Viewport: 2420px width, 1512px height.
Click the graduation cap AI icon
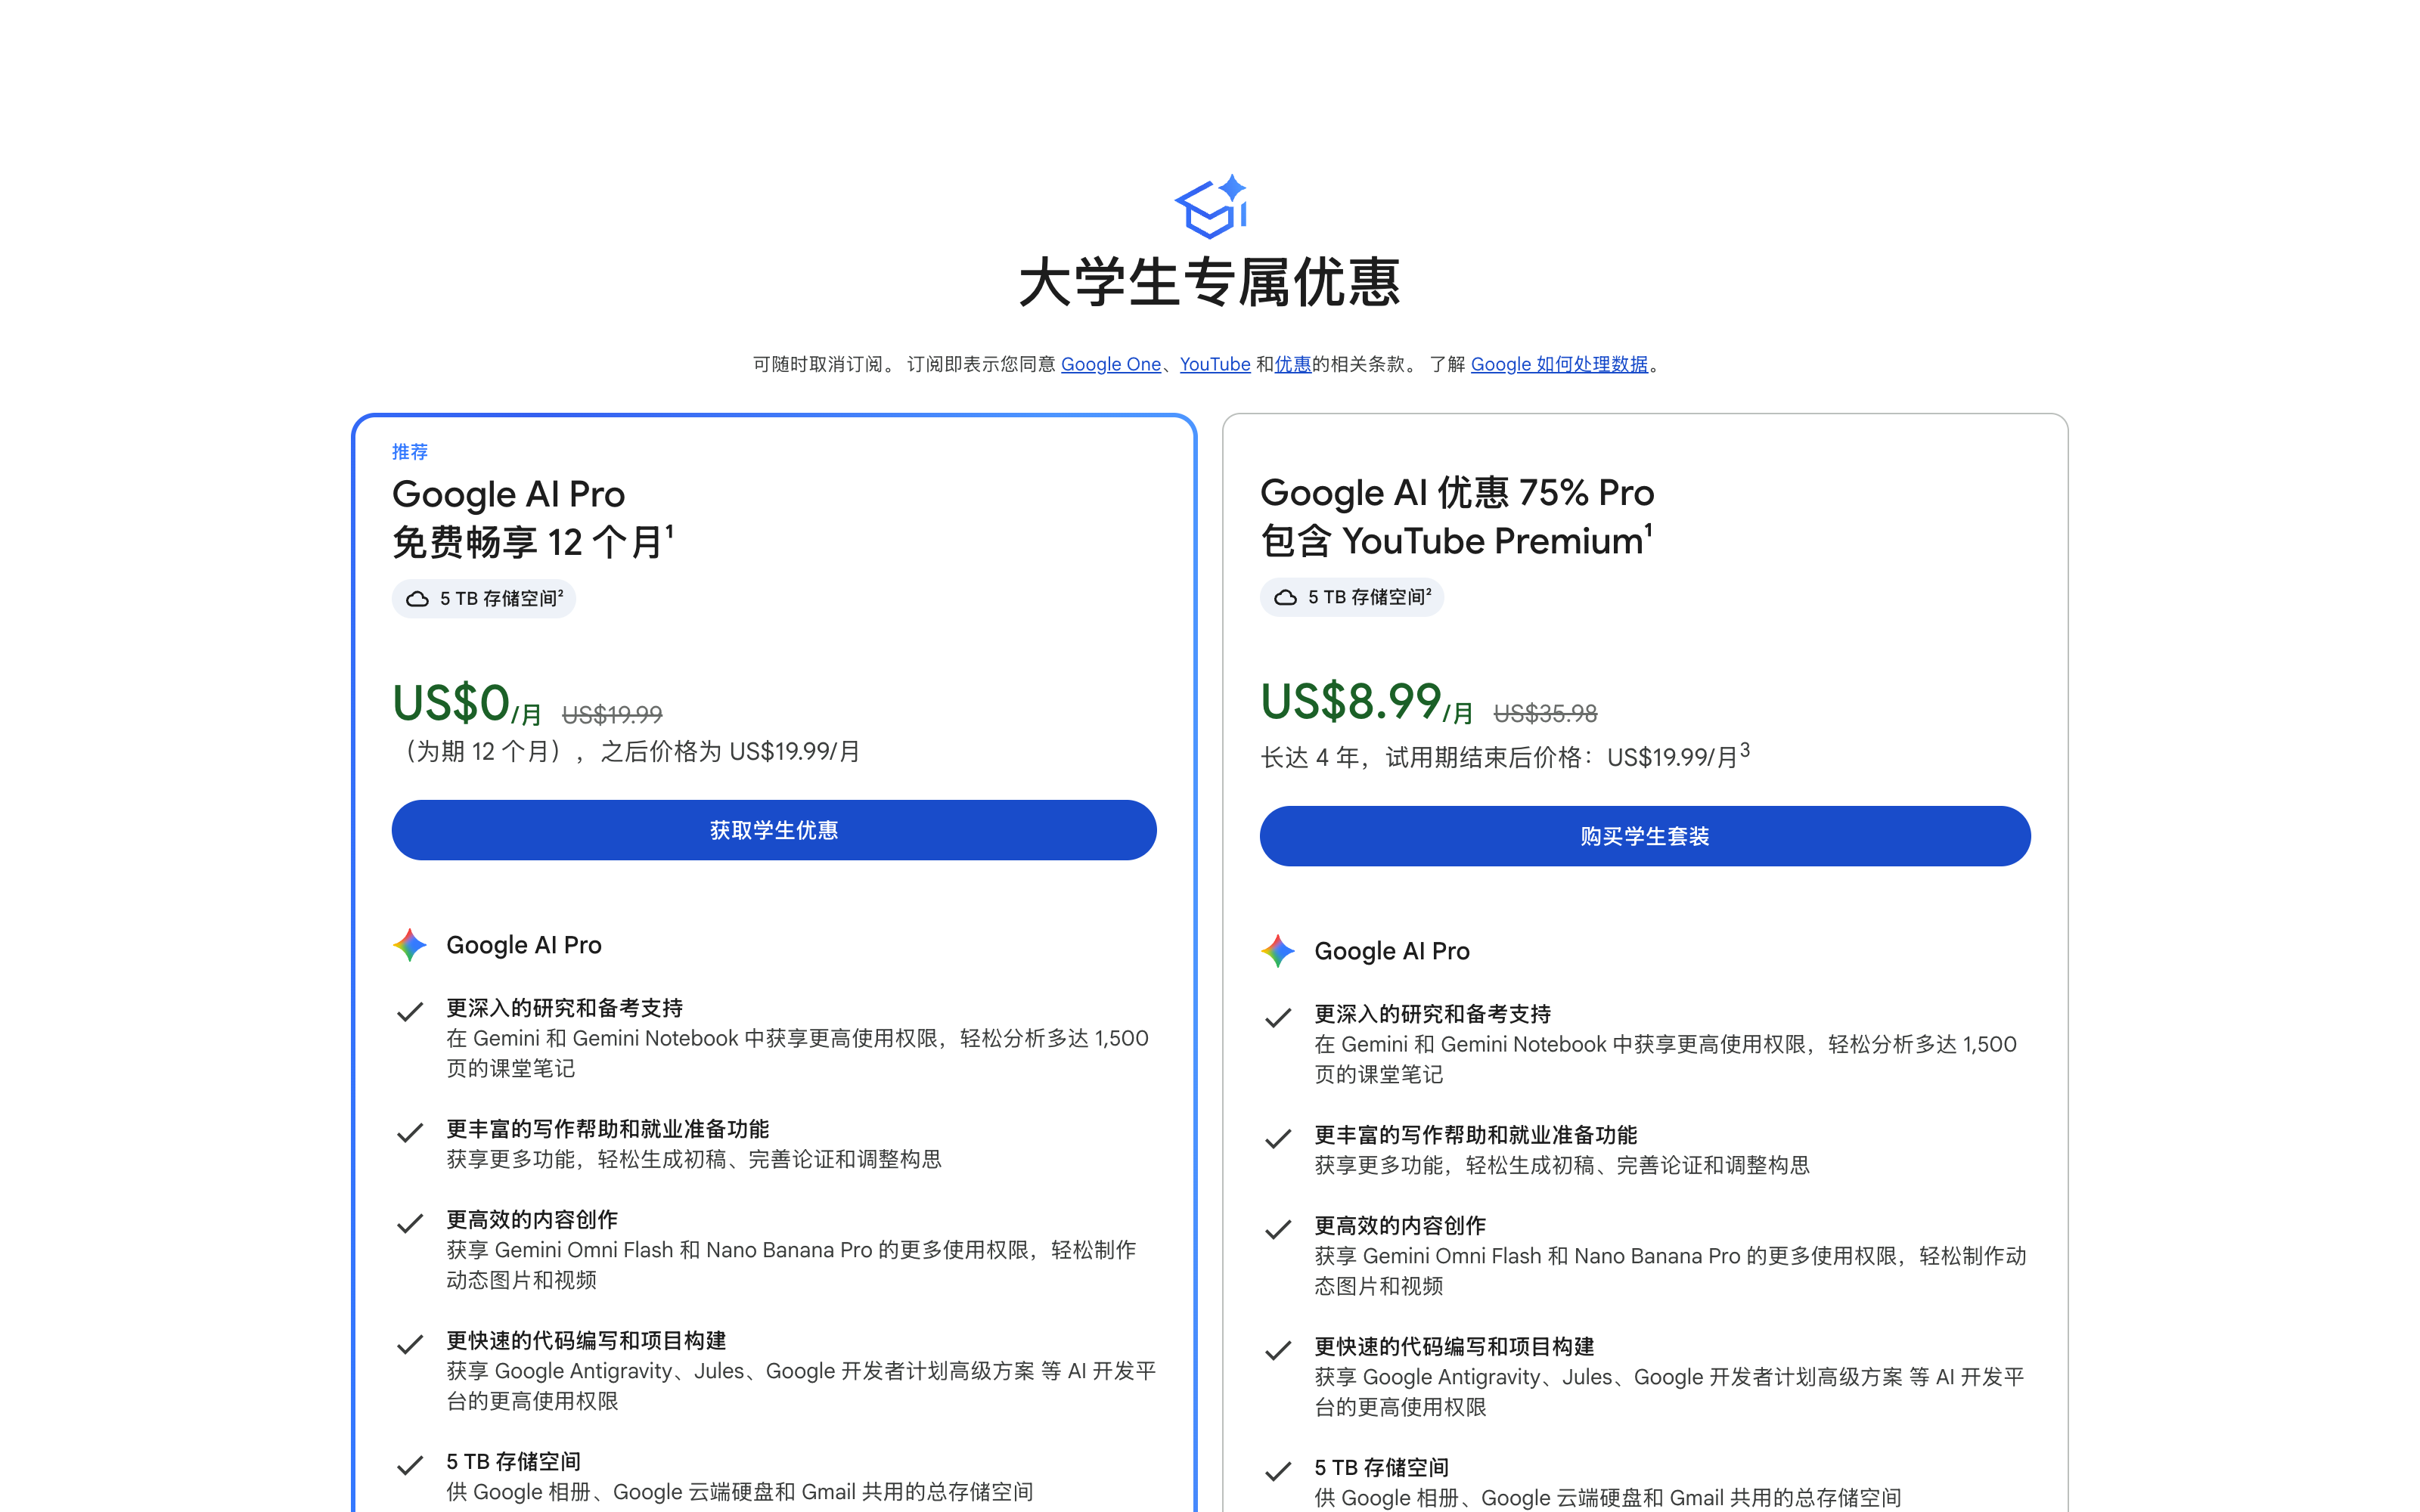1210,207
